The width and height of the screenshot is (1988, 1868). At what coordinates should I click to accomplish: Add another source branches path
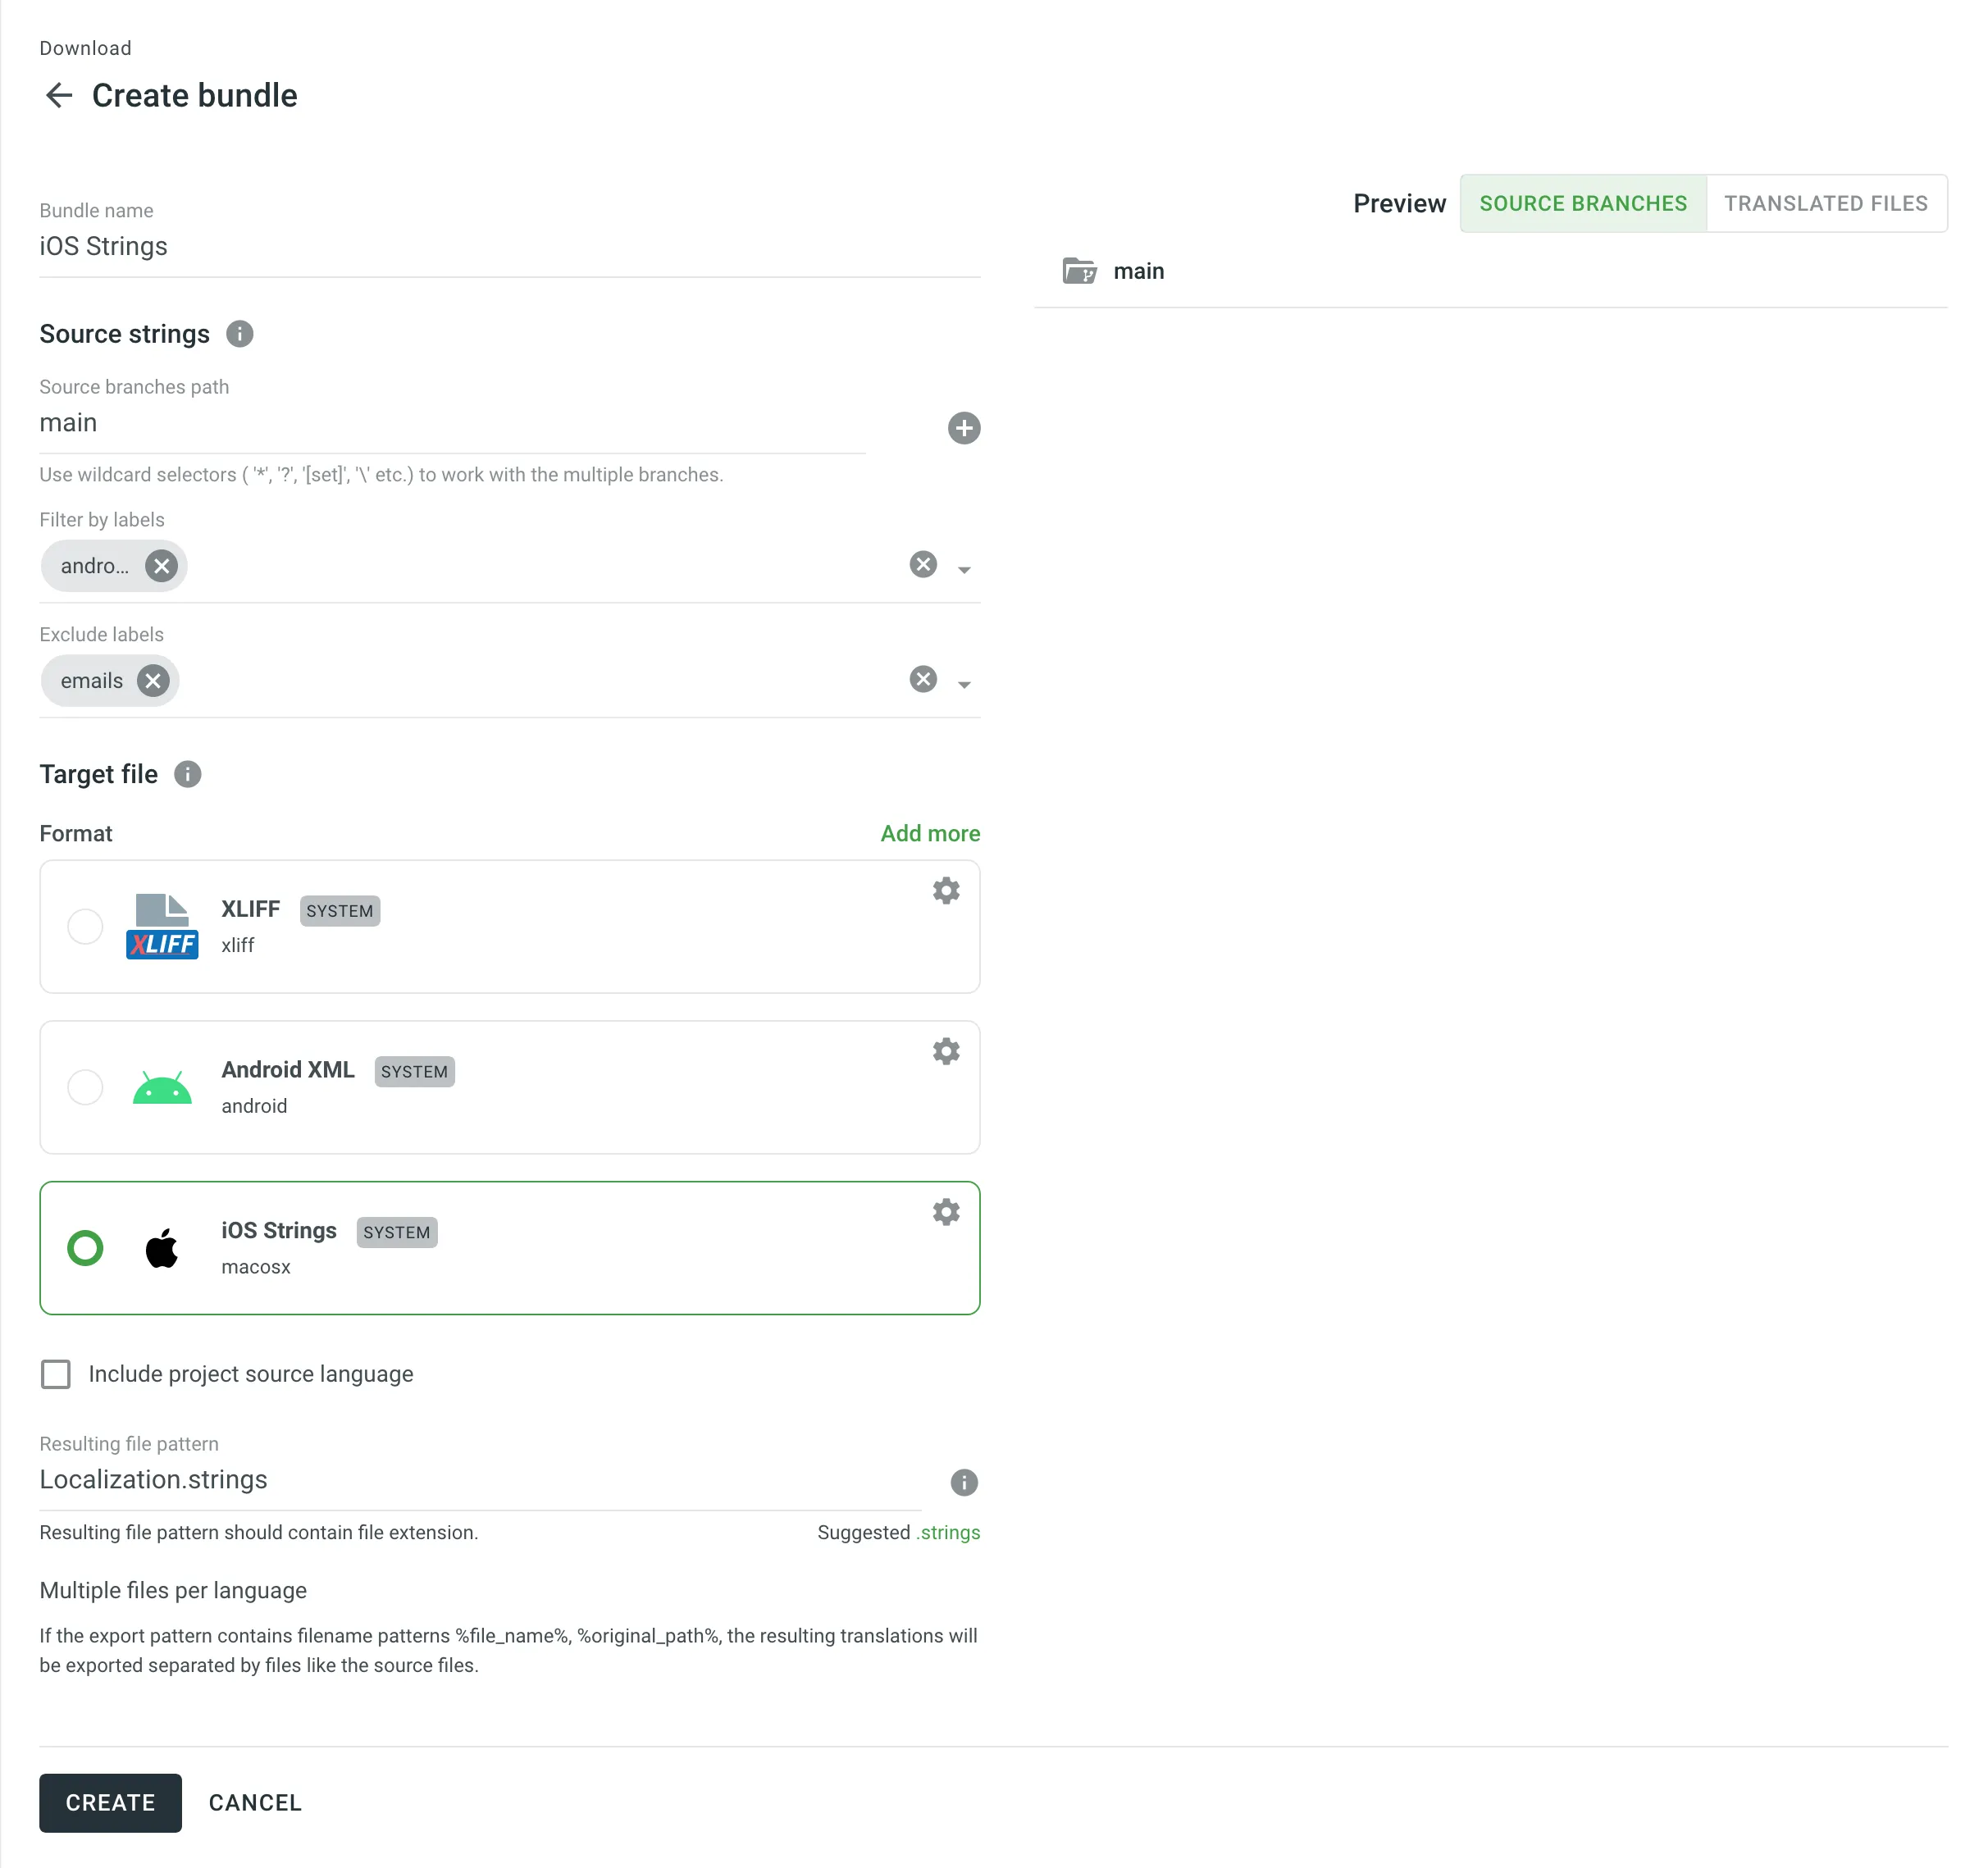(x=963, y=428)
